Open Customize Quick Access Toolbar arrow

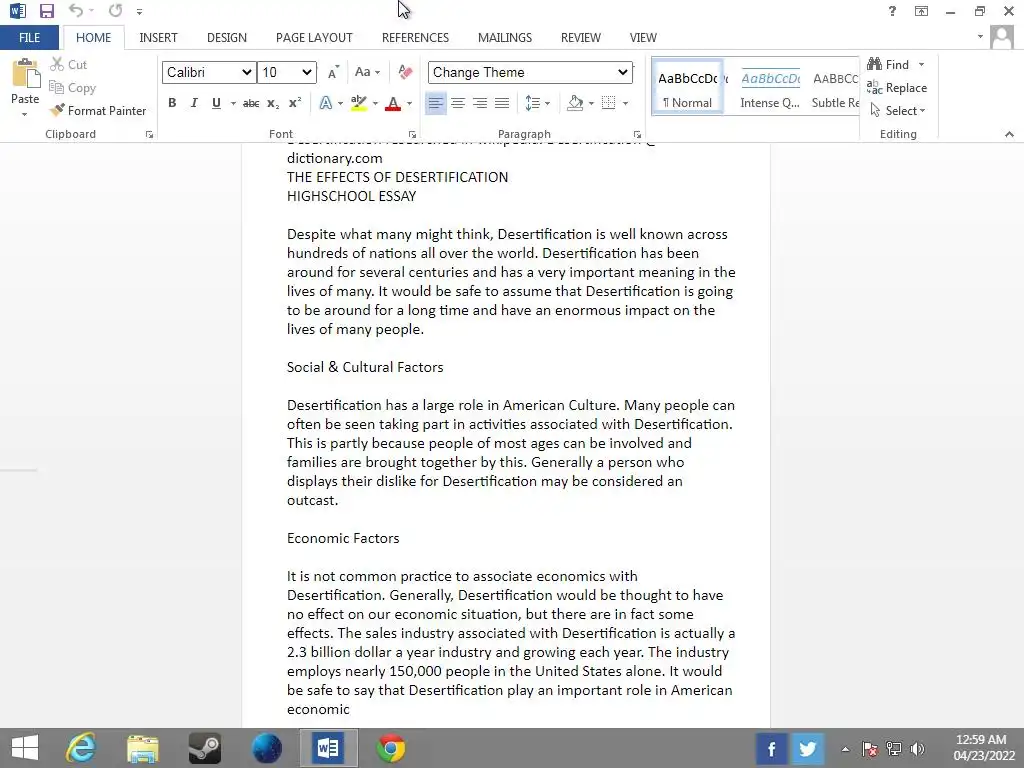(139, 11)
